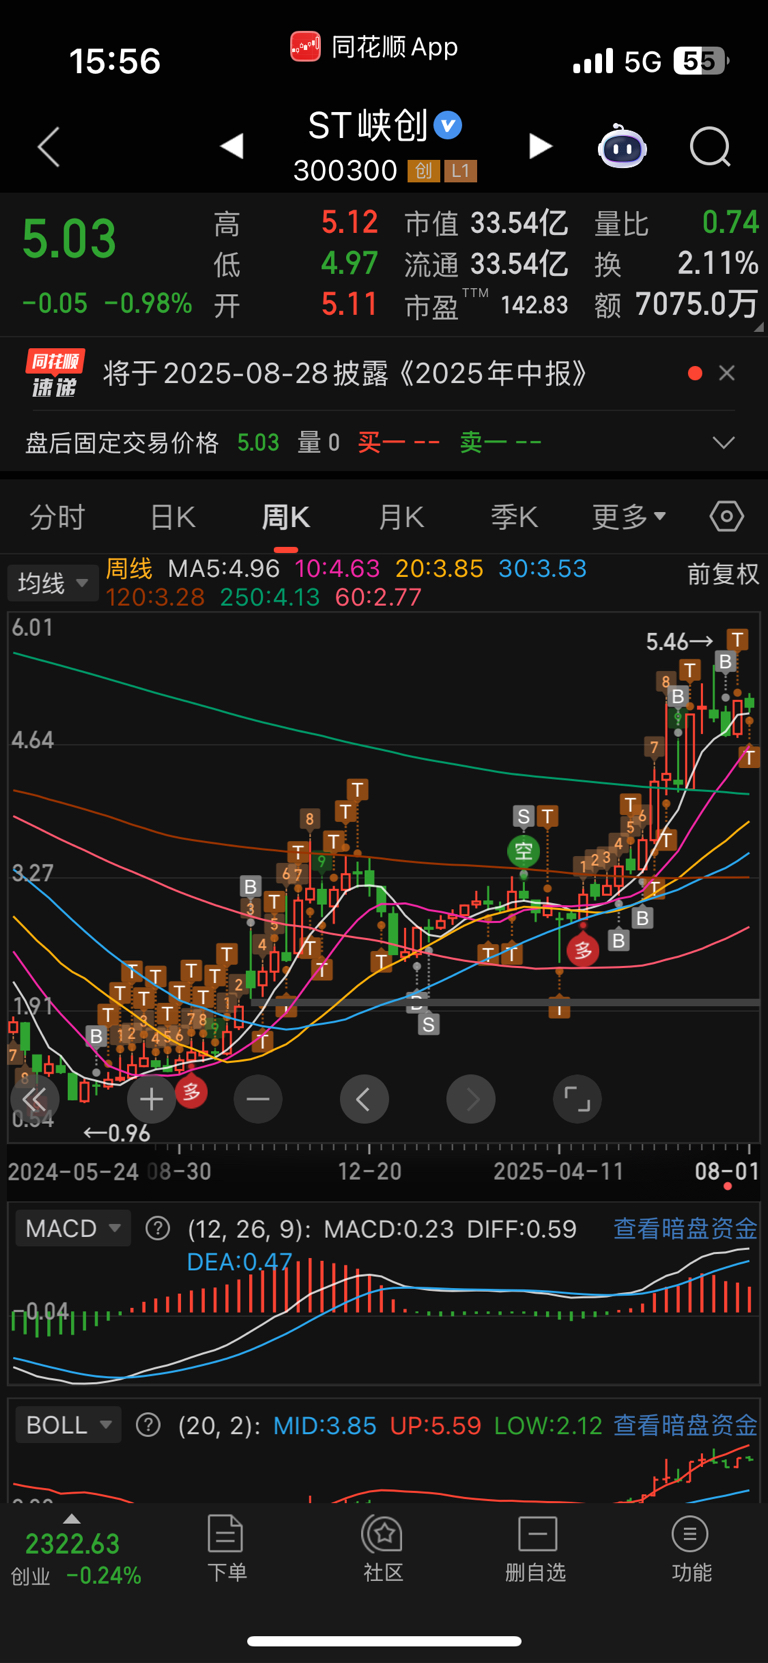Open the 2025年中报 disclosure notice

(x=345, y=374)
